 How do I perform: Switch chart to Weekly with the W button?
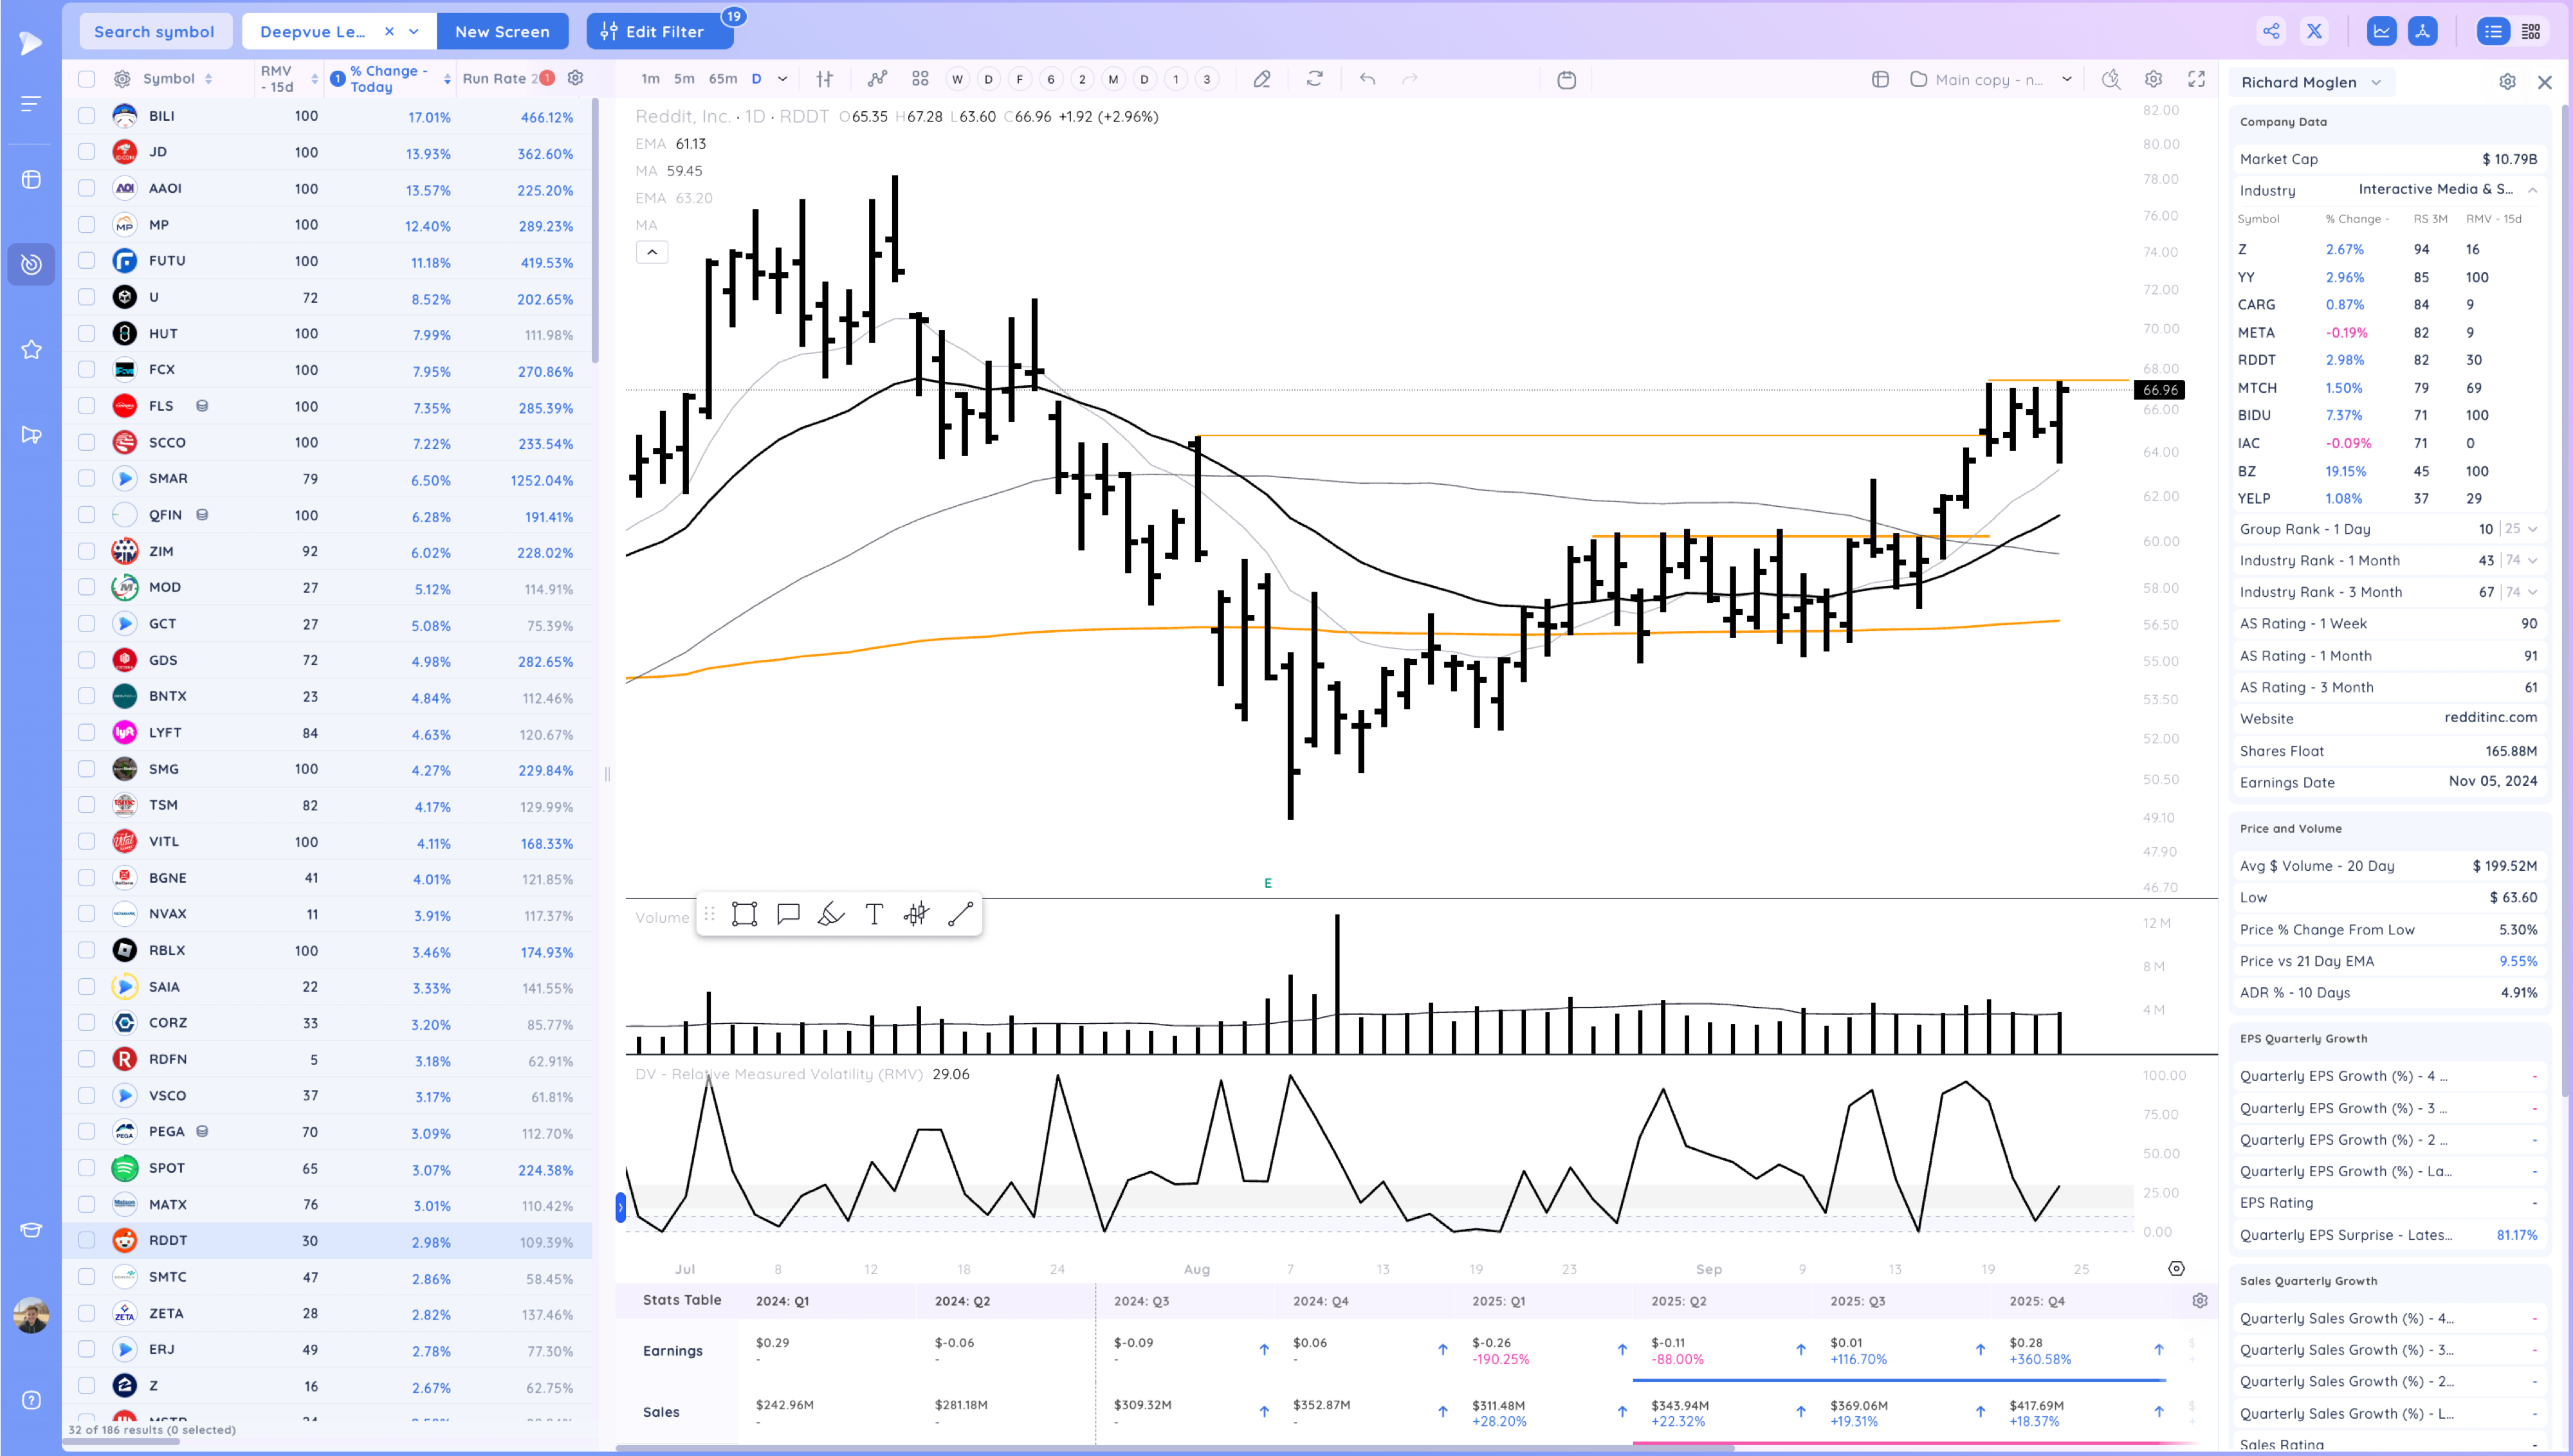coord(957,79)
